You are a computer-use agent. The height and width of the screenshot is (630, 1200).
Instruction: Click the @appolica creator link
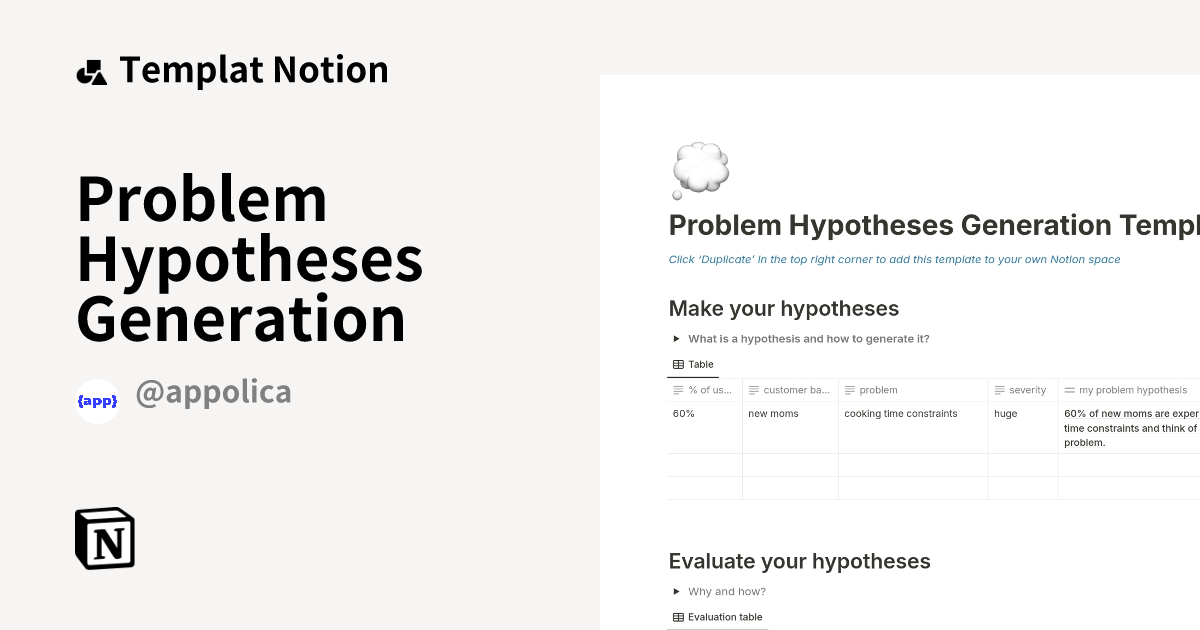pyautogui.click(x=214, y=392)
